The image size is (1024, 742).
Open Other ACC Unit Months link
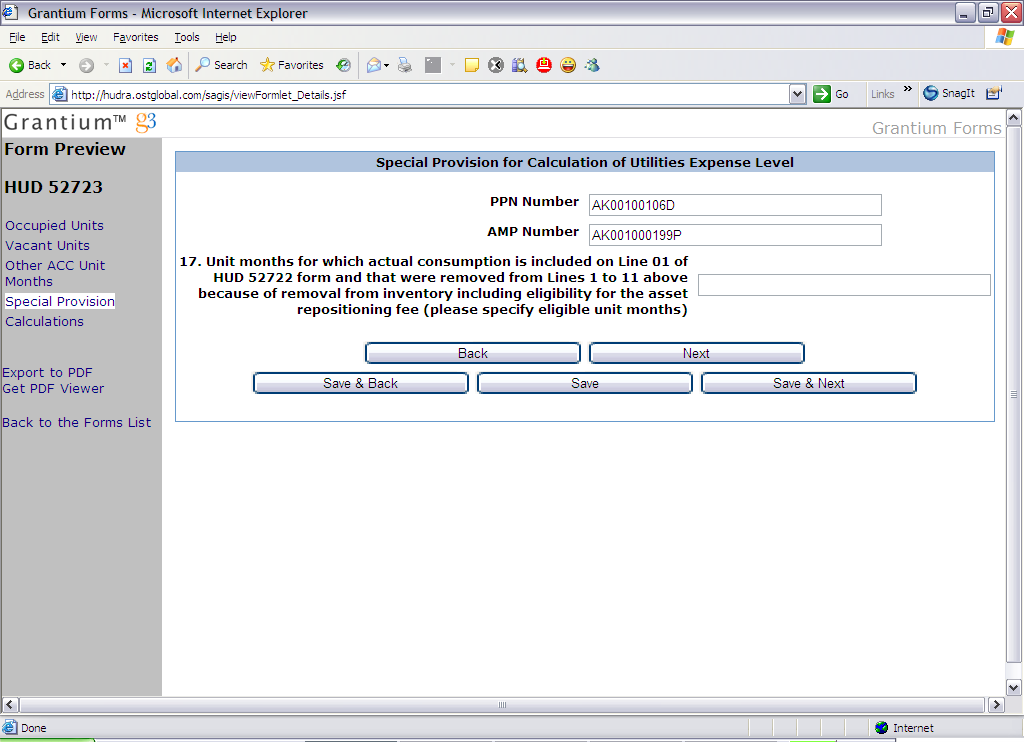55,274
